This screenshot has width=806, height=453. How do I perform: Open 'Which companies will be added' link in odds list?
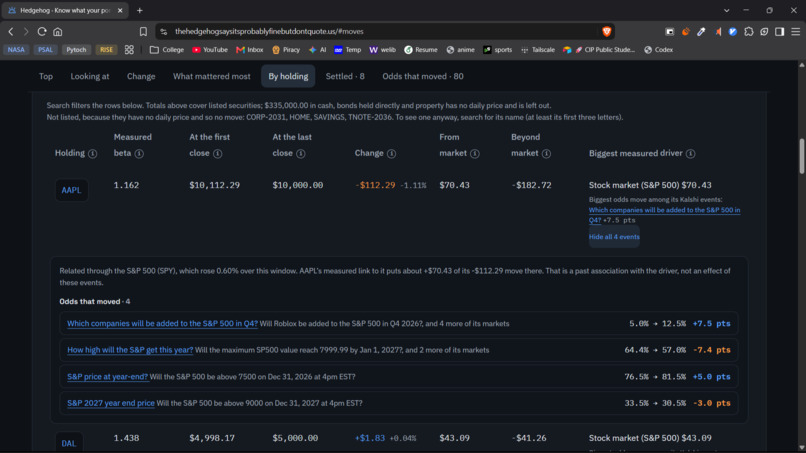coord(162,323)
